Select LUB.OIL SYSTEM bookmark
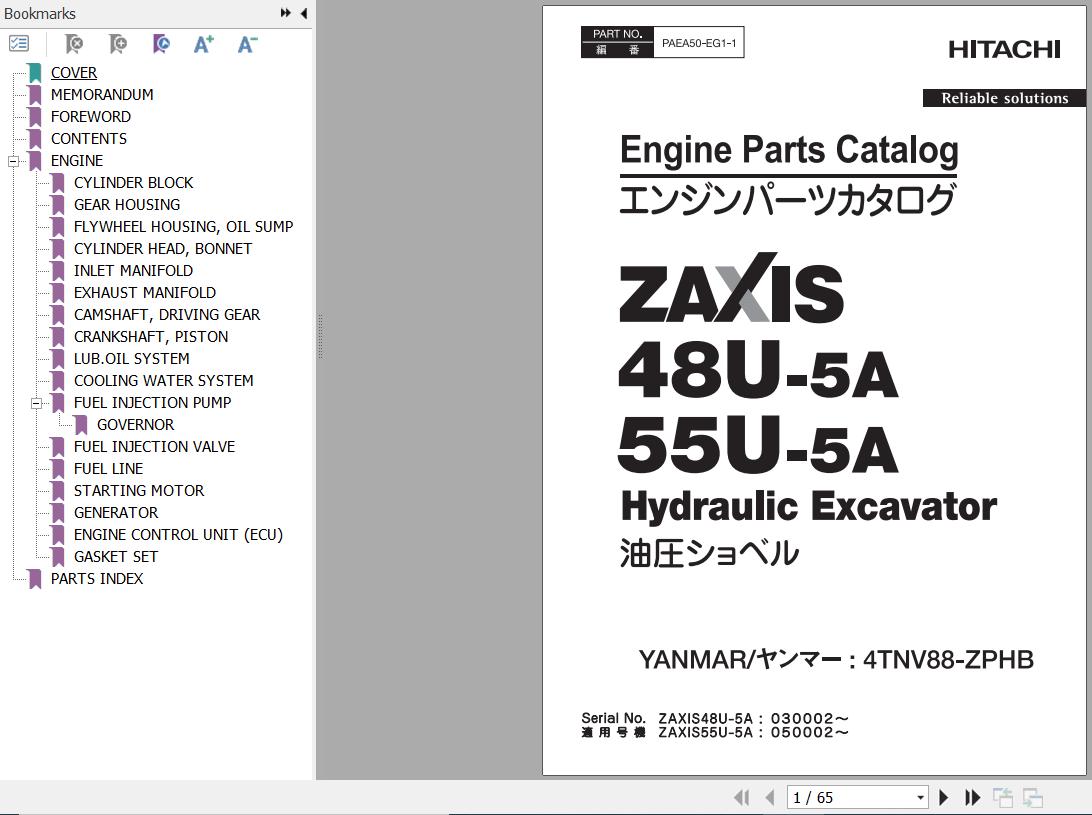The width and height of the screenshot is (1092, 815). tap(132, 359)
